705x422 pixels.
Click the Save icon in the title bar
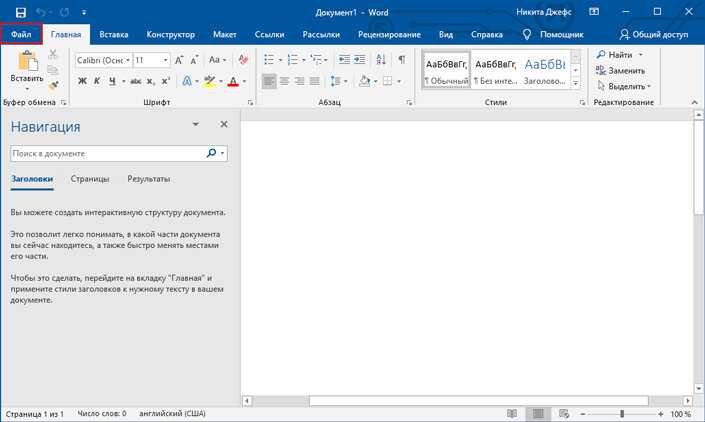coord(21,12)
